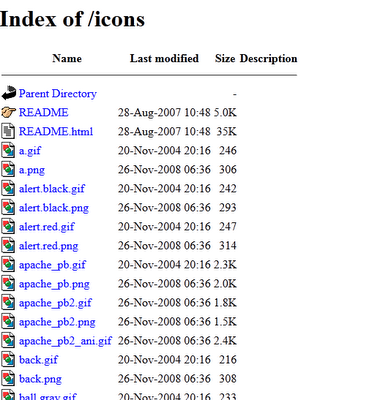Click the apache_pb.gif size value 2.3K
The width and height of the screenshot is (380, 400).
(225, 264)
